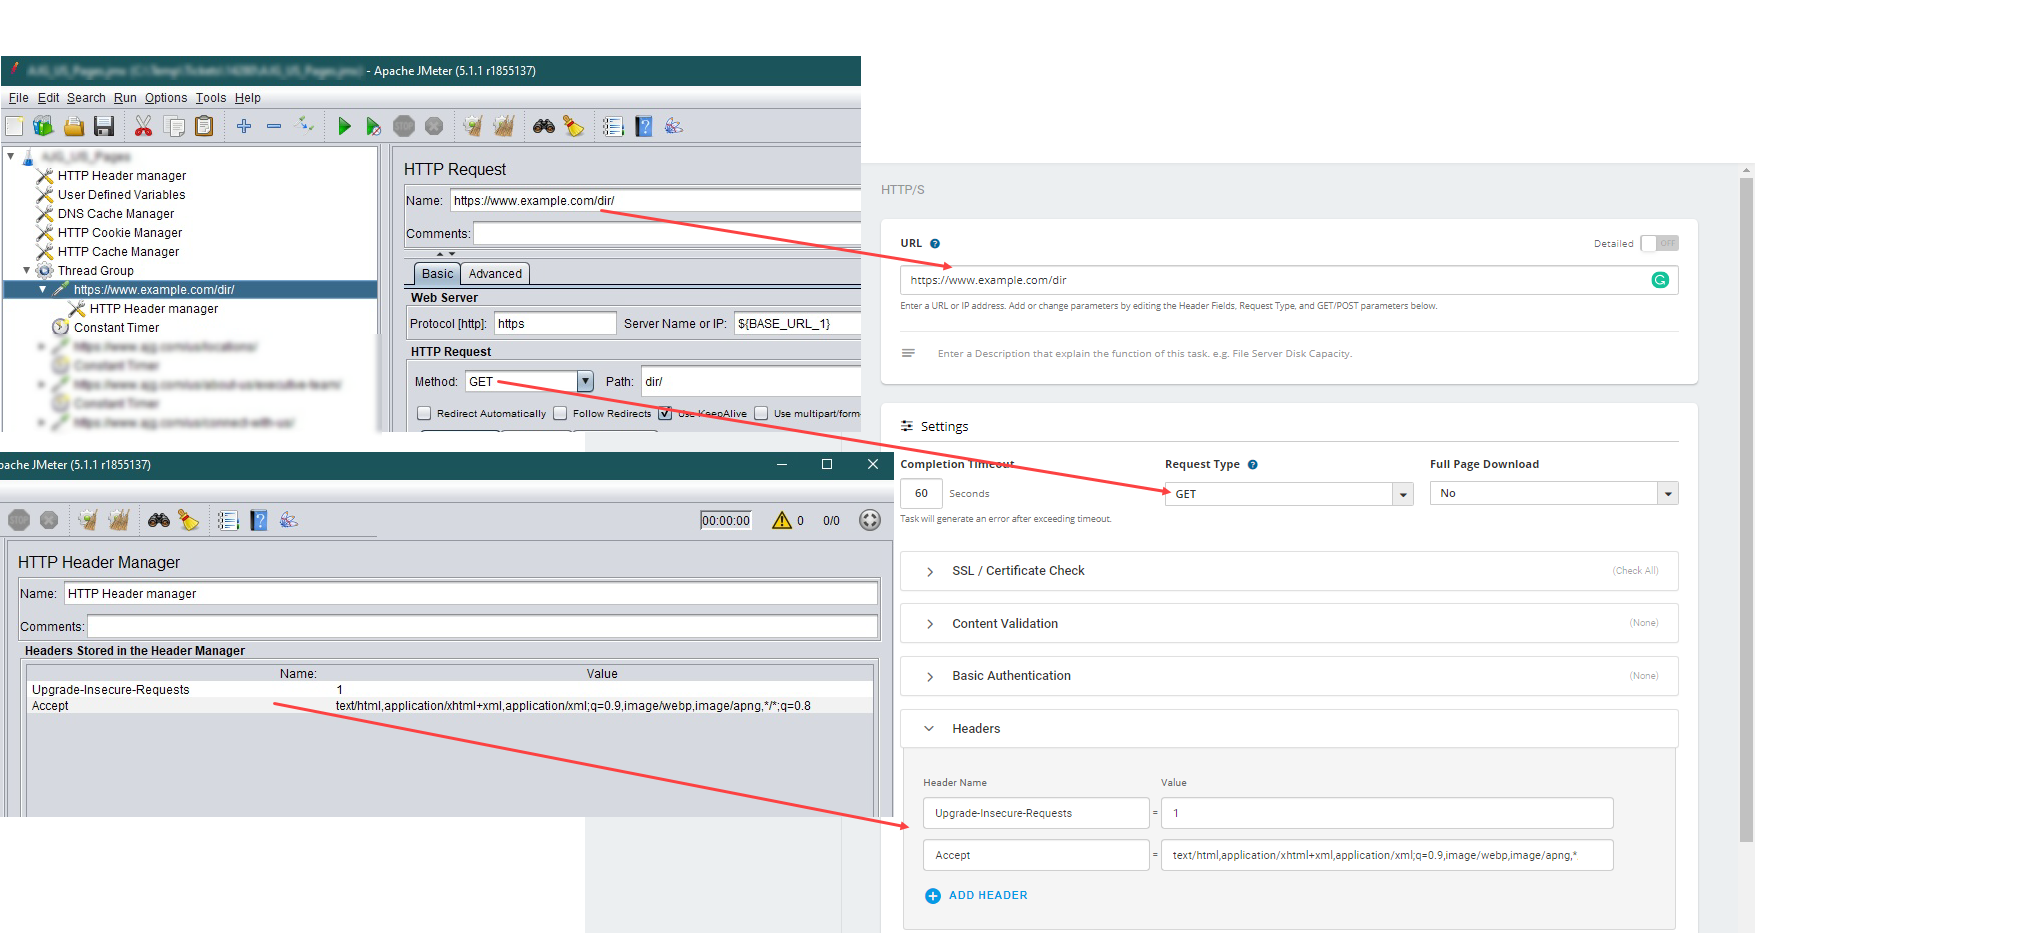Open the Run menu
This screenshot has height=933, width=2041.
point(125,98)
